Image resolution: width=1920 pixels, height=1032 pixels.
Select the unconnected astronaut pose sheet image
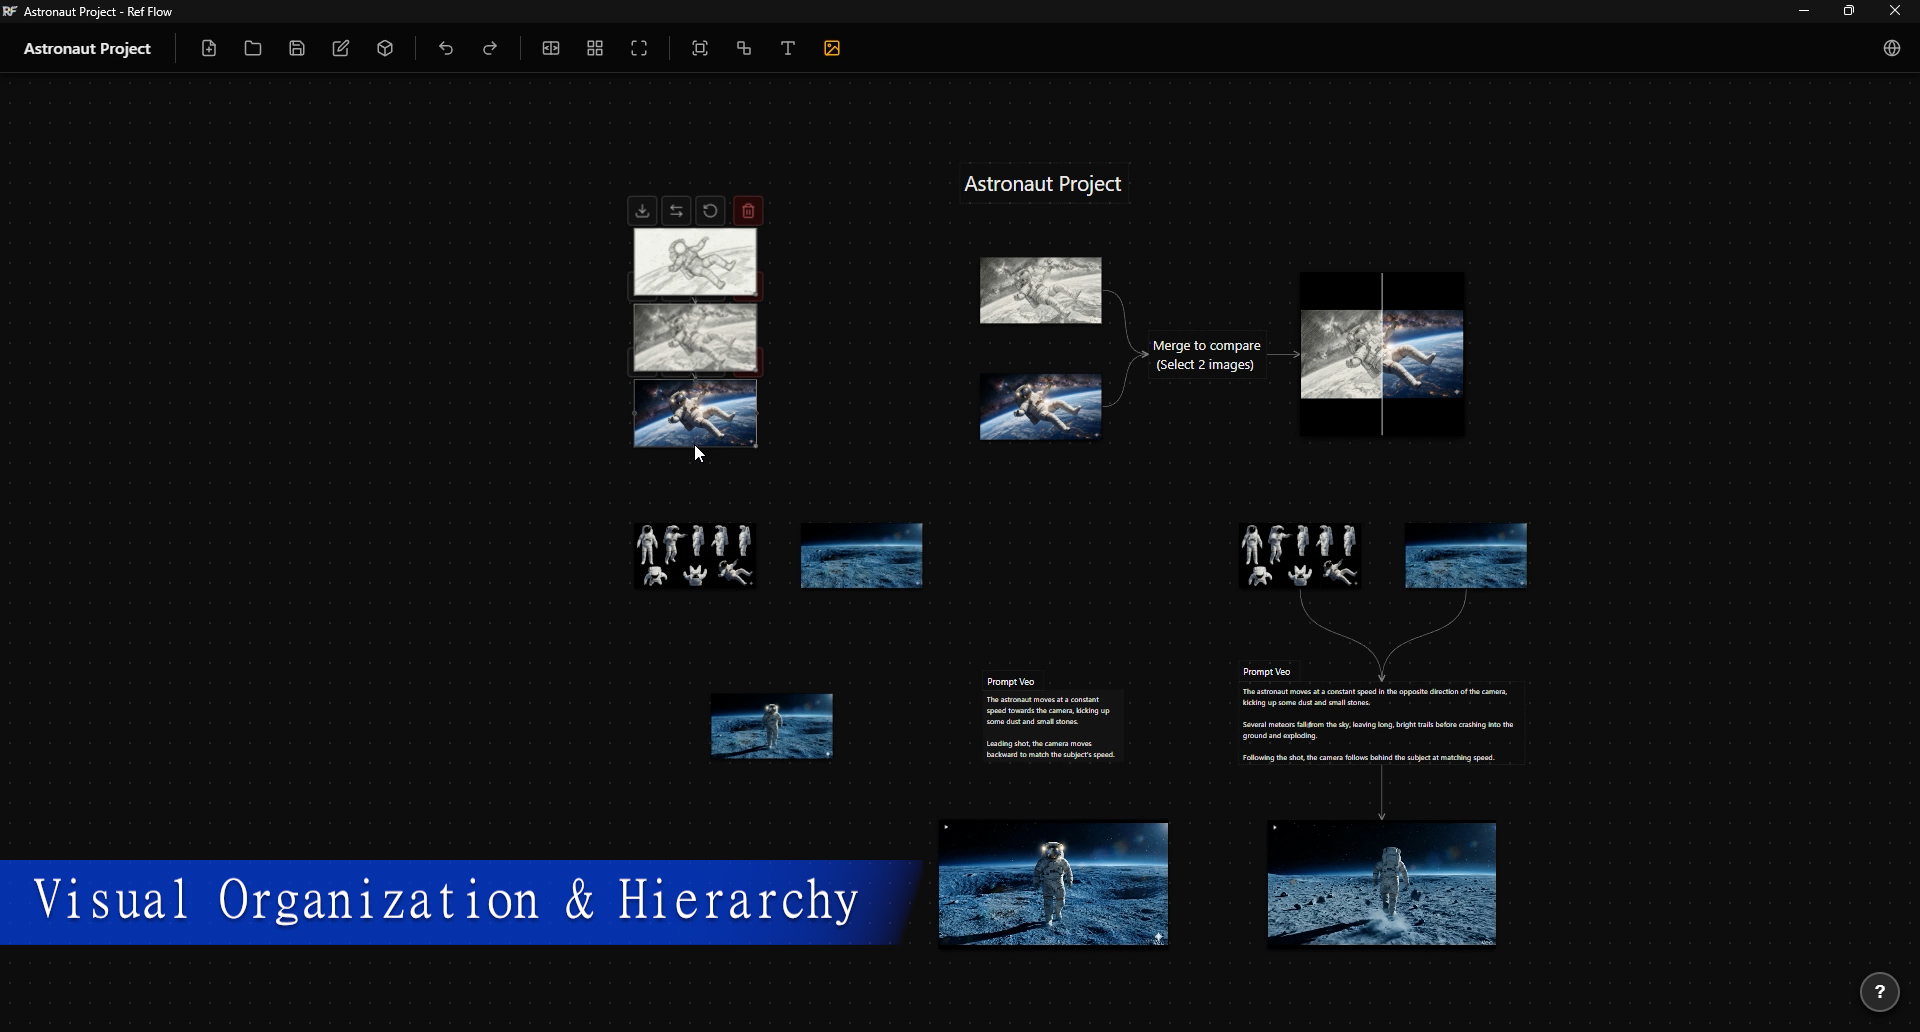pyautogui.click(x=695, y=556)
